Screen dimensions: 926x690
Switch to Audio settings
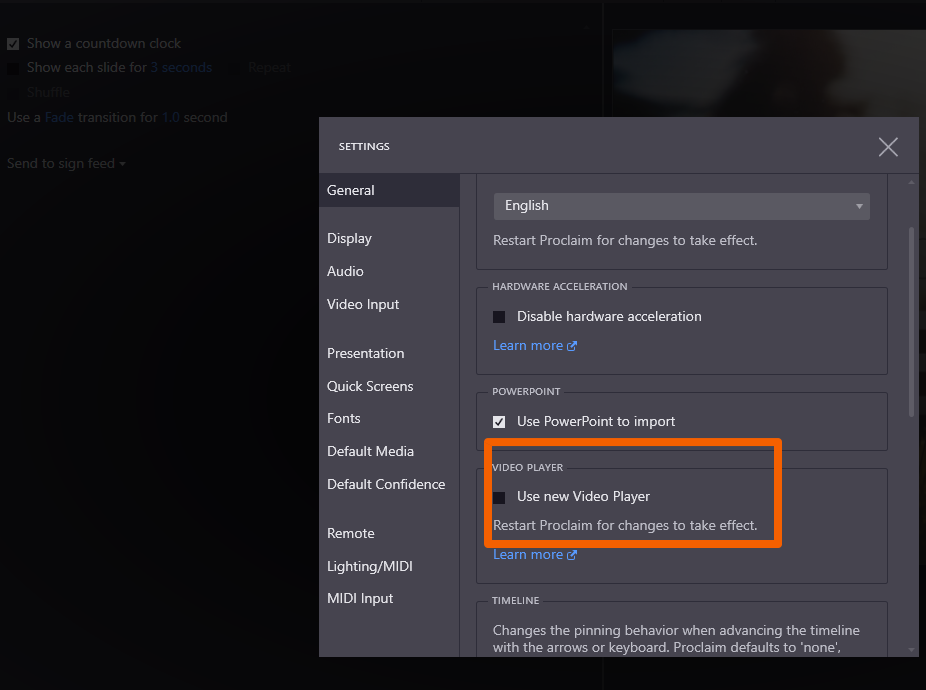tap(345, 271)
